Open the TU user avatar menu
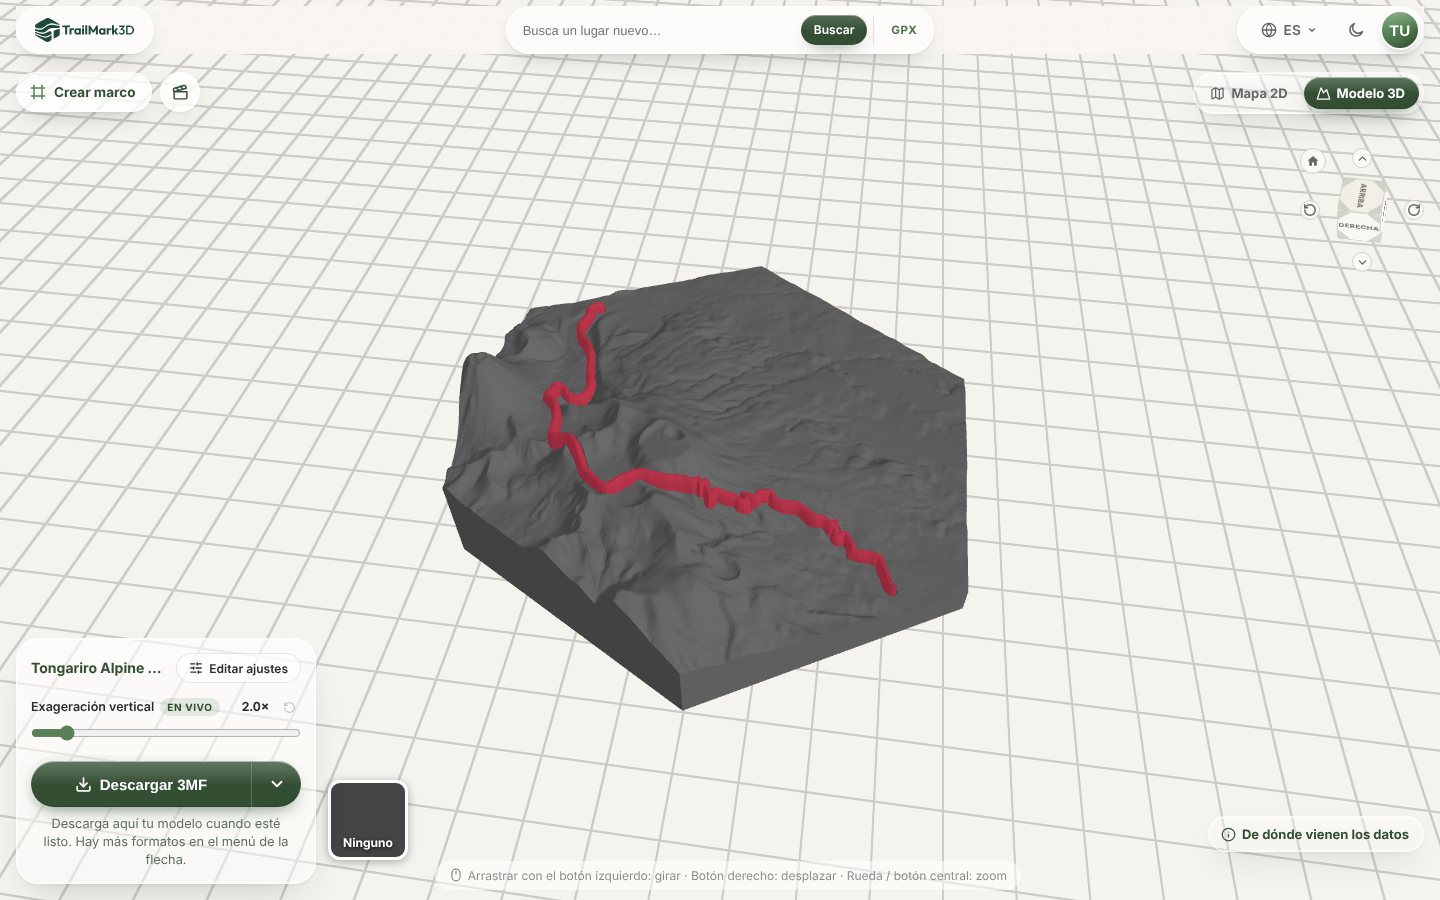Screen dimensions: 1440x900 tap(1400, 30)
